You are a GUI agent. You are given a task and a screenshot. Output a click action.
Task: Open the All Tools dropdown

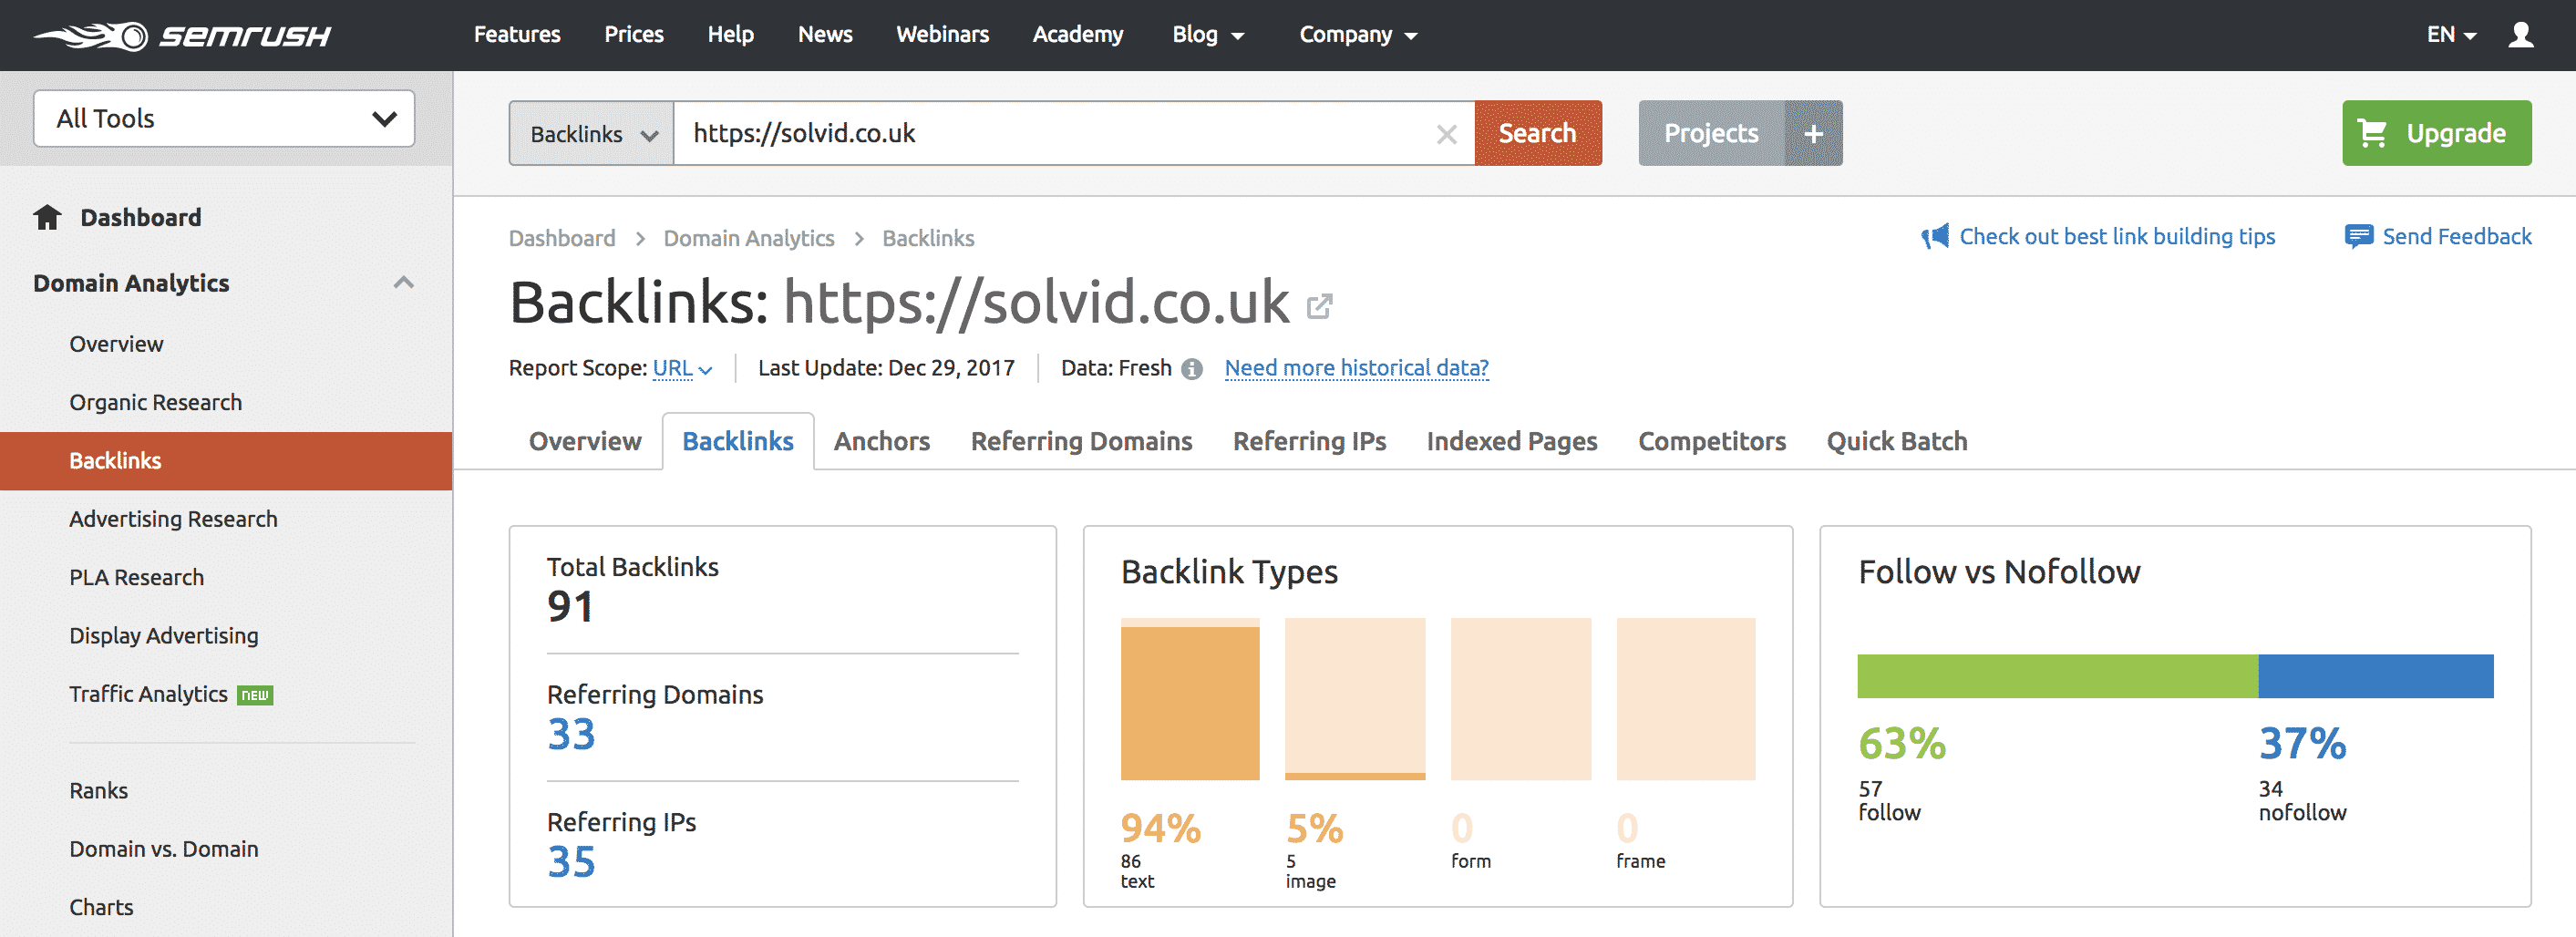click(x=224, y=119)
